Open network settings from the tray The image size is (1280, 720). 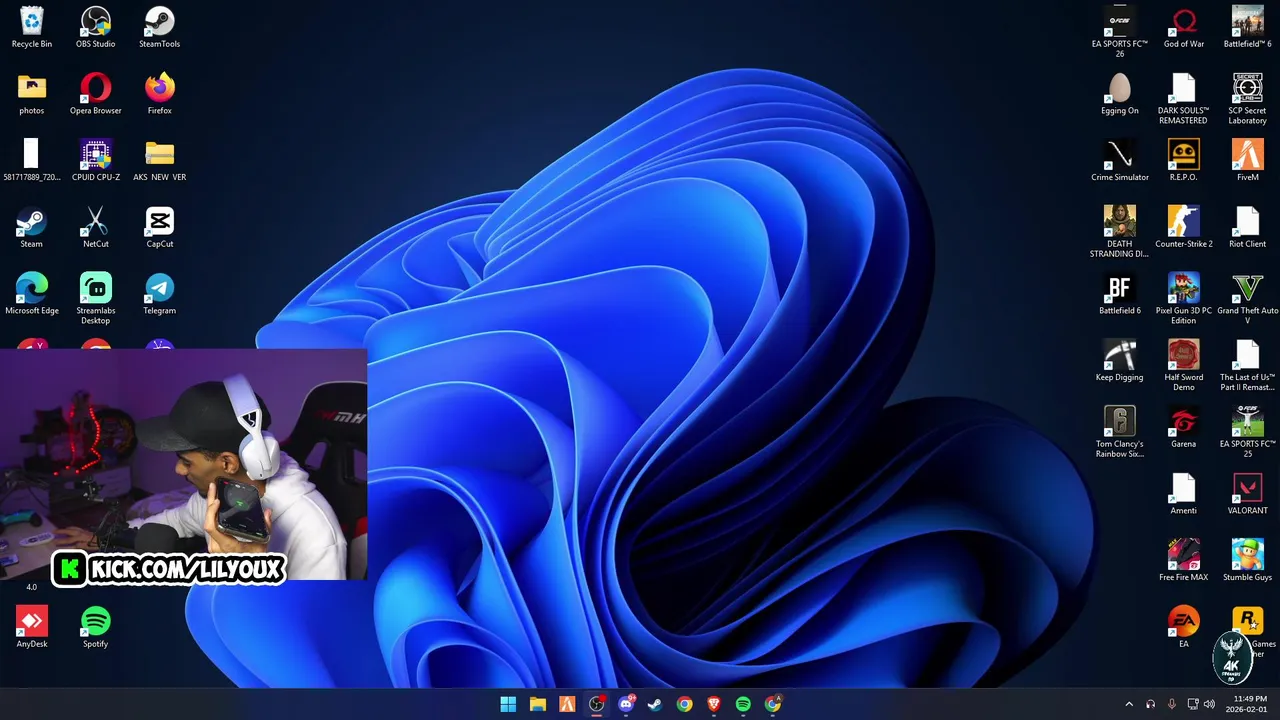(1193, 704)
